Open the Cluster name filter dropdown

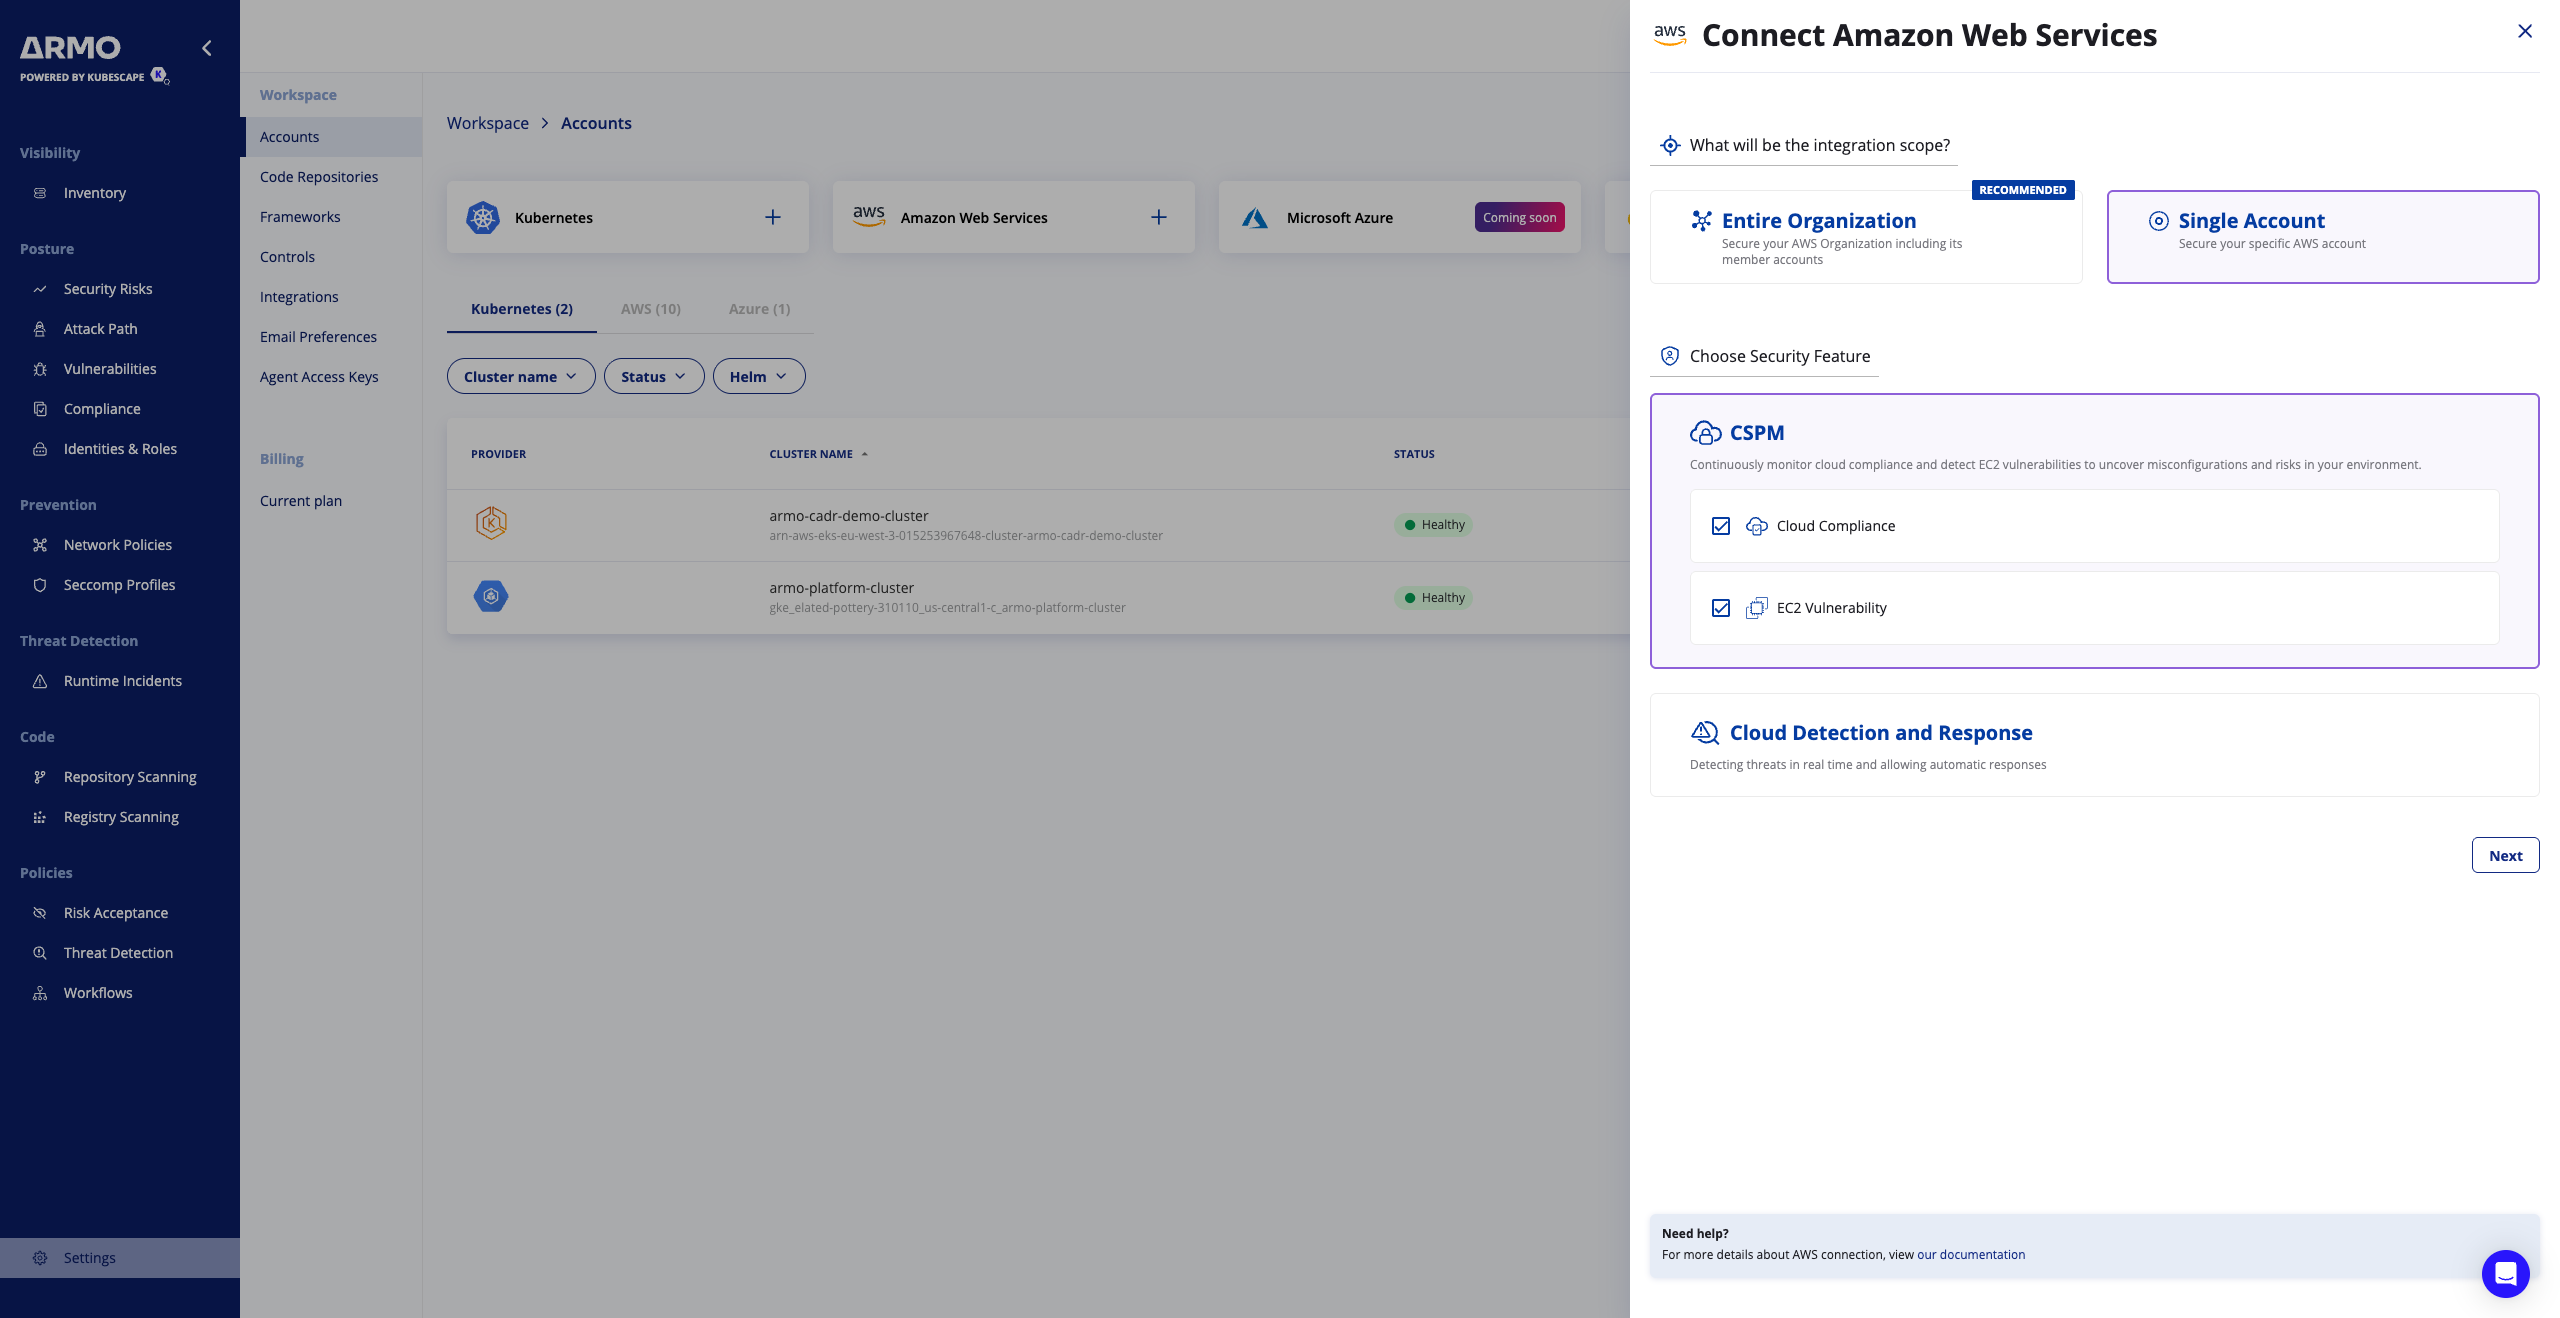pos(520,376)
